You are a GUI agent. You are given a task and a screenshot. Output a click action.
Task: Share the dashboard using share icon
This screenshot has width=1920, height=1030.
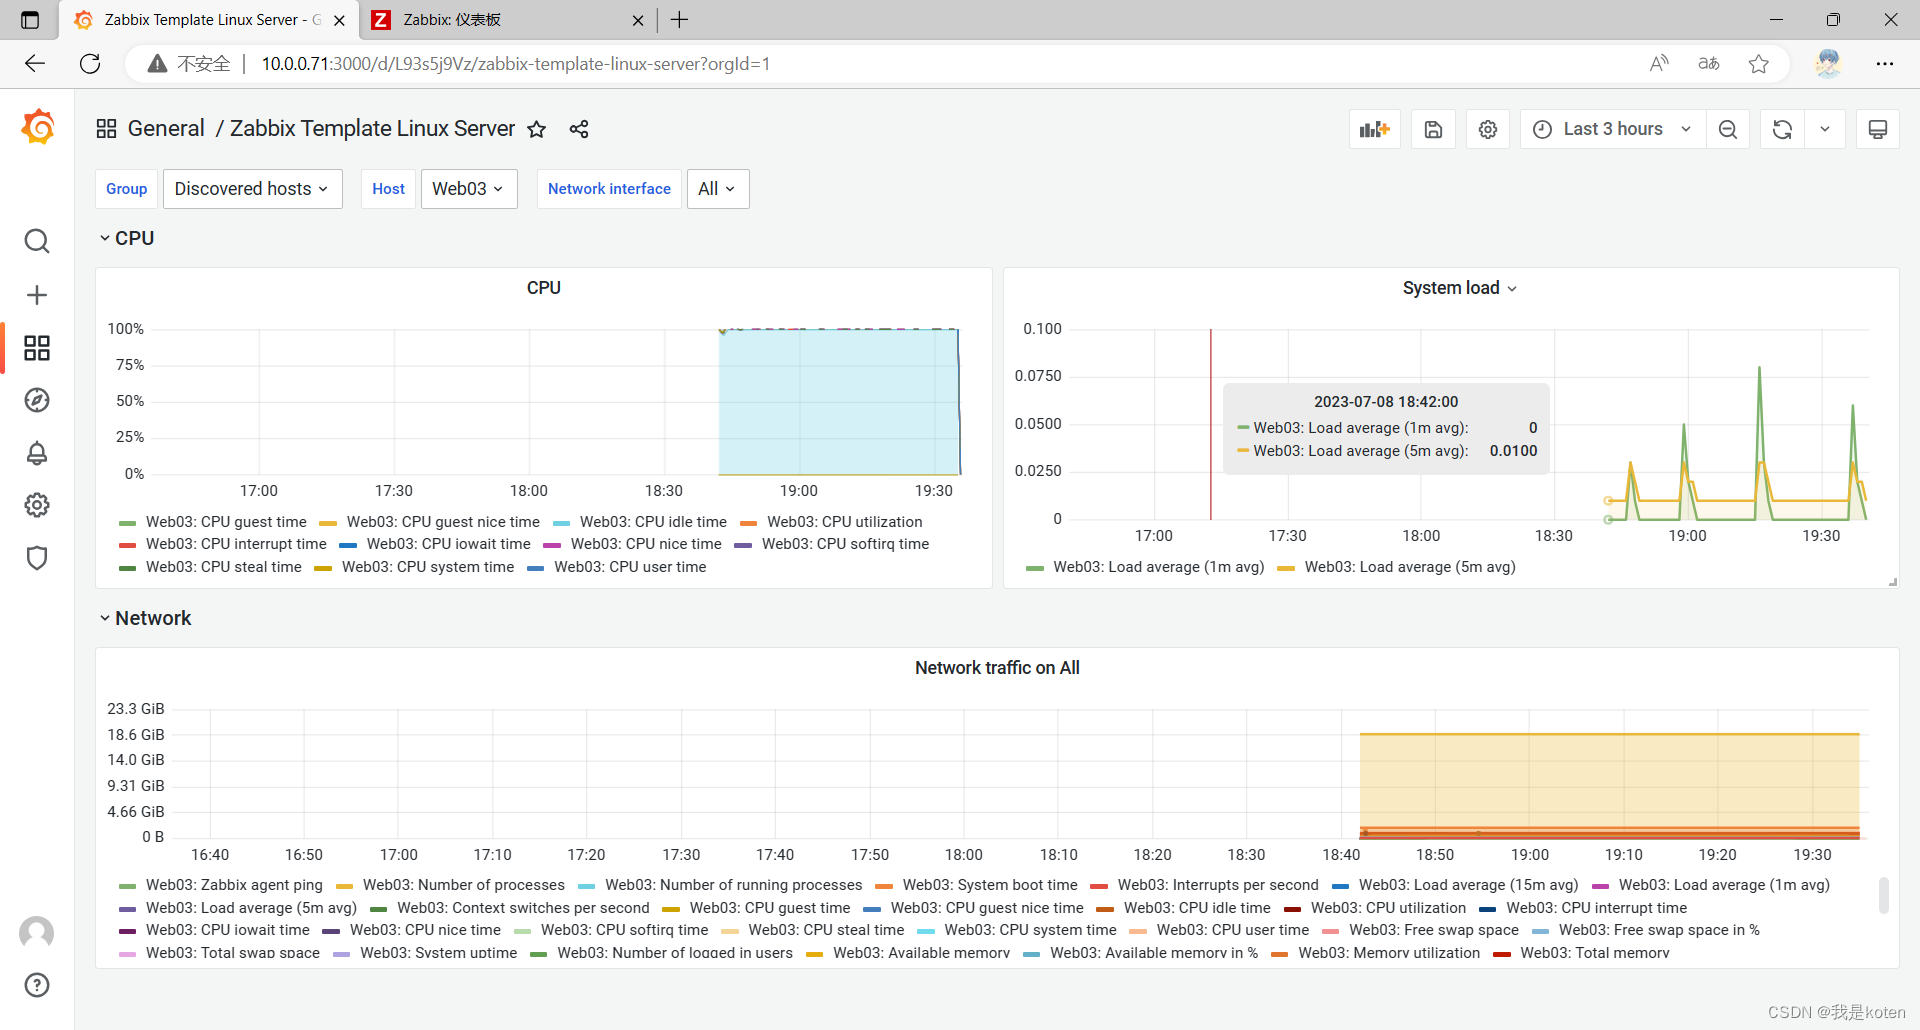[x=579, y=129]
